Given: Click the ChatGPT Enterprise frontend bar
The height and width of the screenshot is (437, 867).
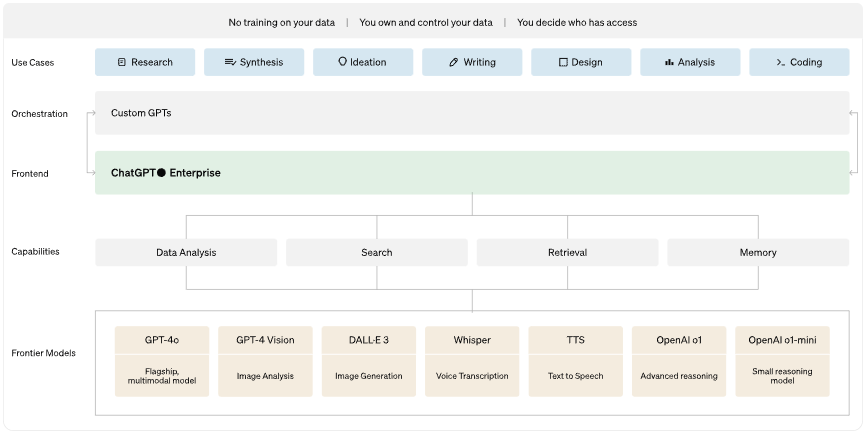Looking at the screenshot, I should [472, 173].
